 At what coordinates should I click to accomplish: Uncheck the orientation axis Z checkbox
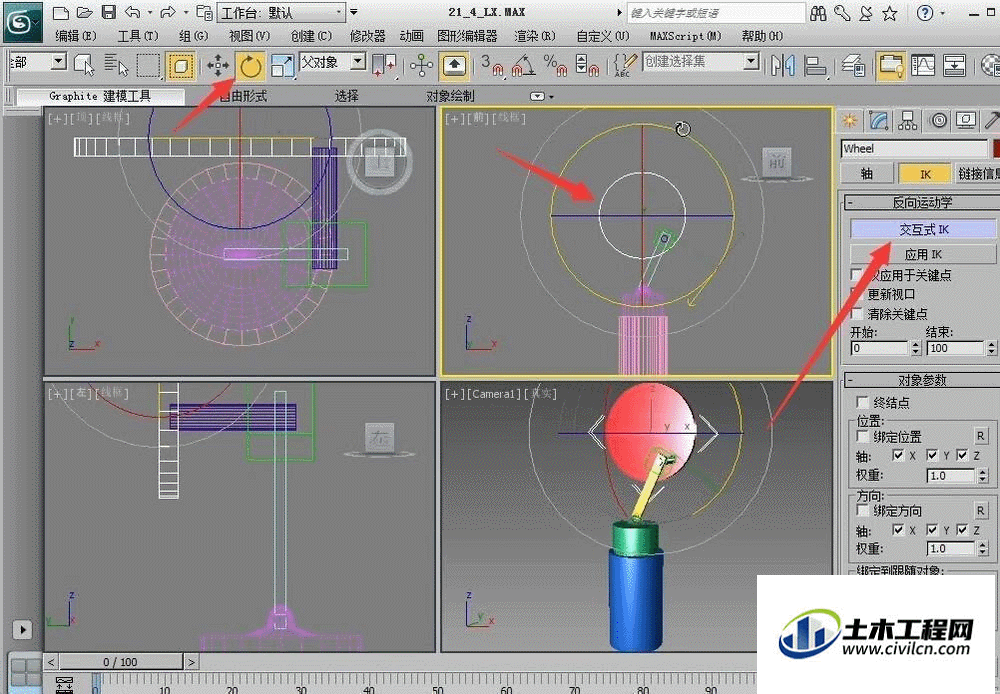pos(962,529)
